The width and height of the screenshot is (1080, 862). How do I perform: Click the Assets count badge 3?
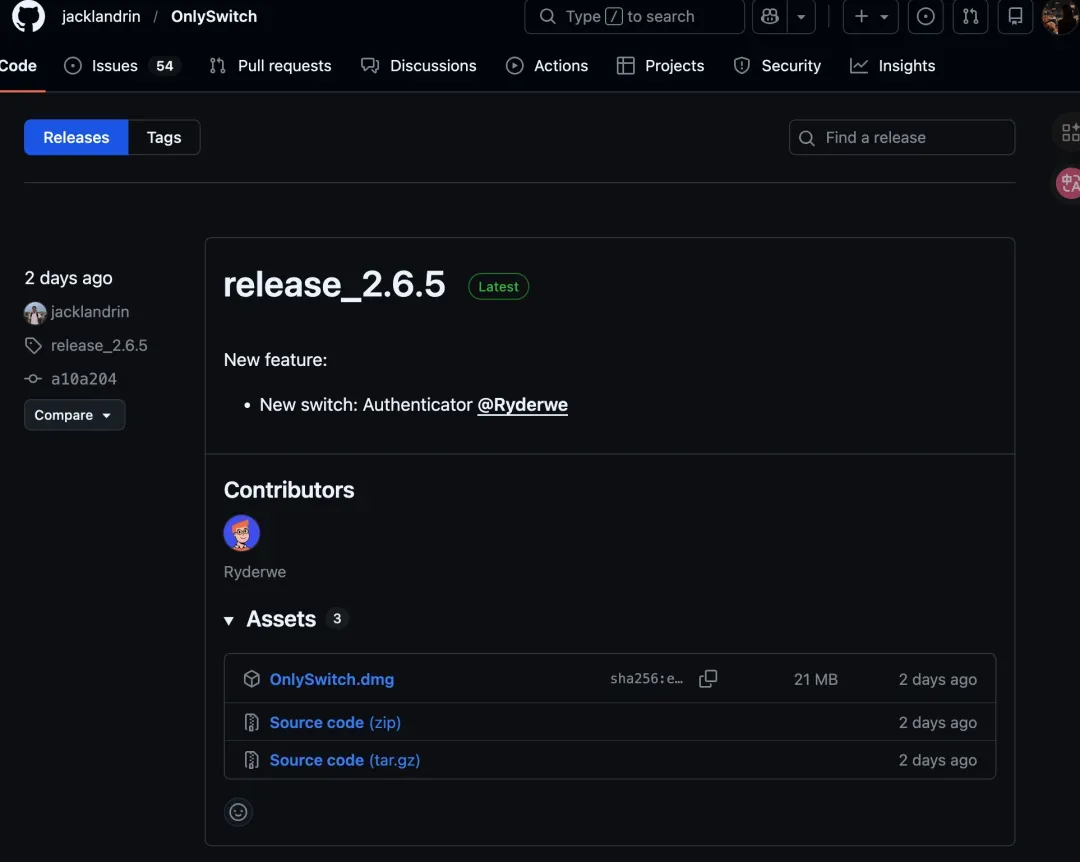click(337, 619)
